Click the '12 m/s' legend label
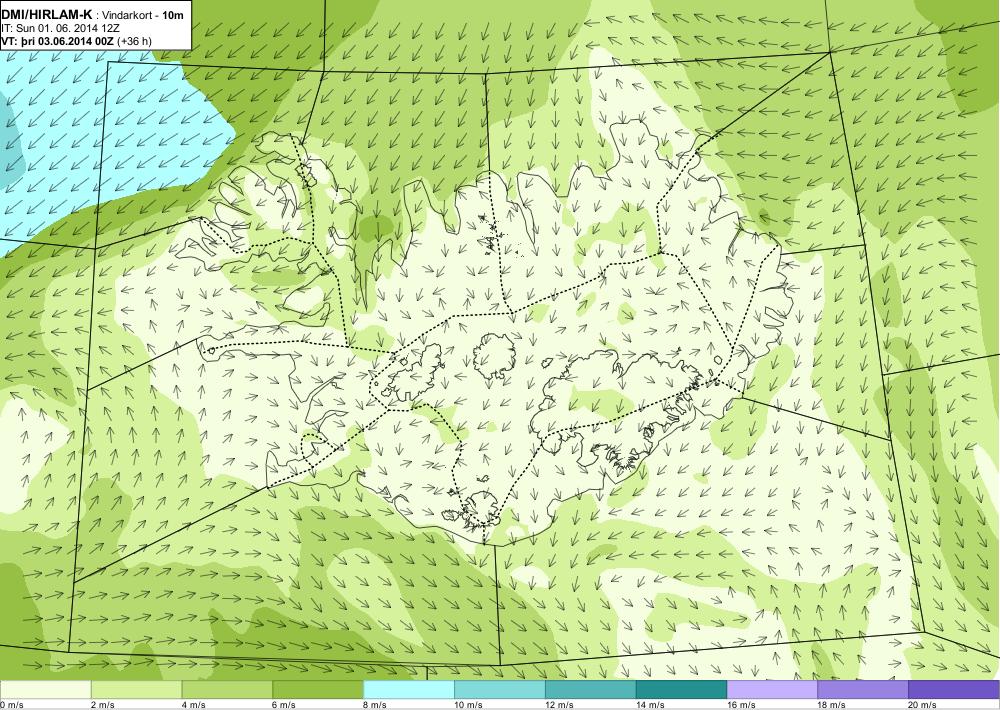 pos(560,705)
